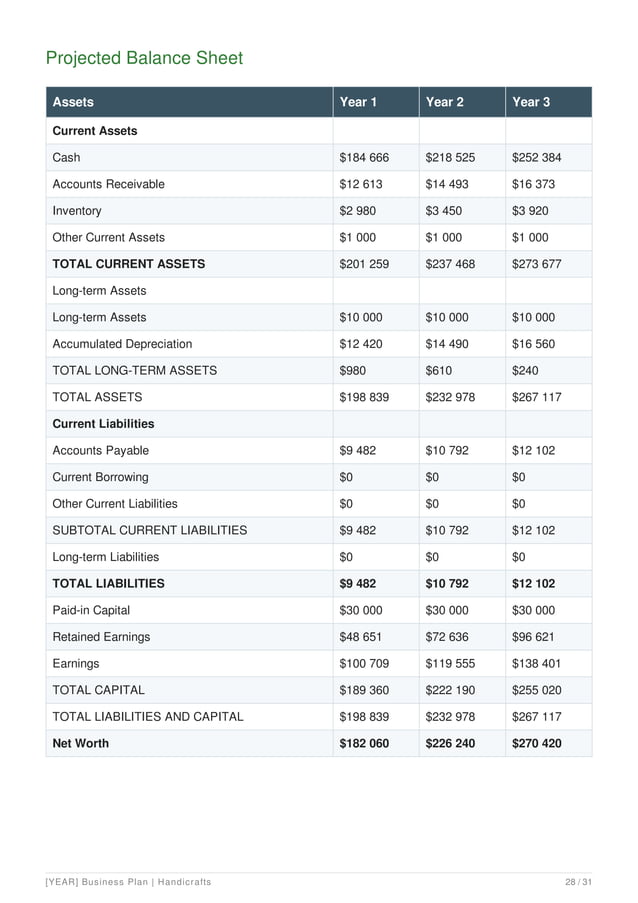Select the TOTAL LIABILITIES row label

pos(108,583)
